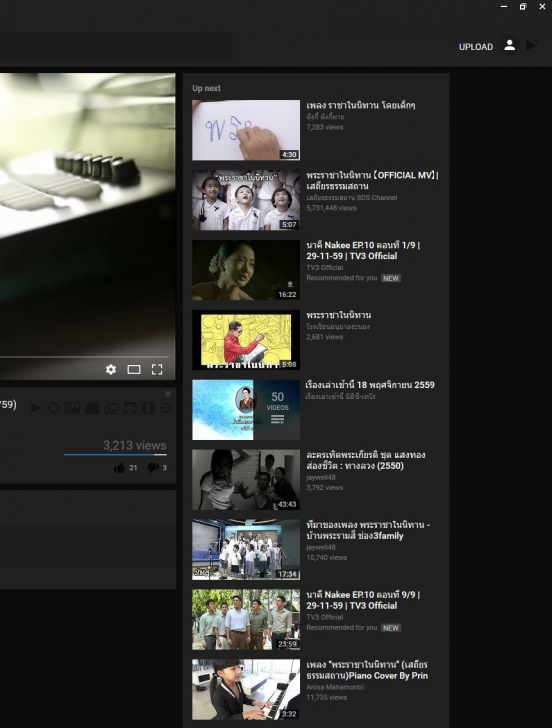Click 'TV3 Official' channel under Nakee 1/9
The image size is (552, 728).
click(x=325, y=268)
